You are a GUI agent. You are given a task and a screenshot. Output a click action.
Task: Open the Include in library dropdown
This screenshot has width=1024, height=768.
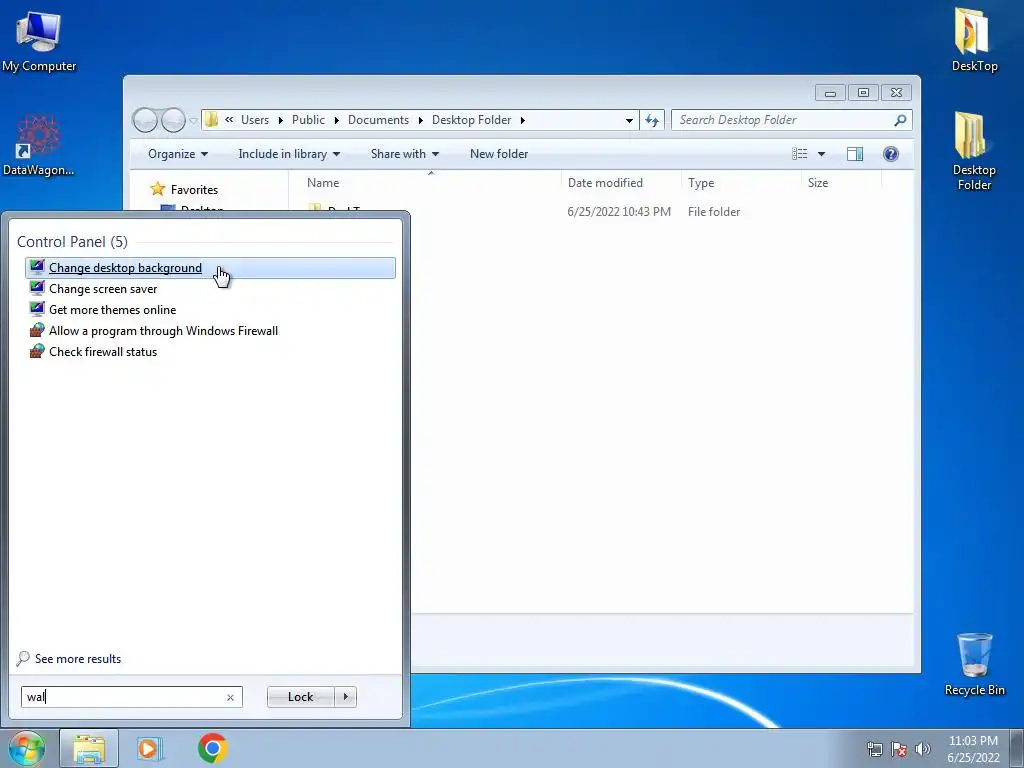coord(289,154)
